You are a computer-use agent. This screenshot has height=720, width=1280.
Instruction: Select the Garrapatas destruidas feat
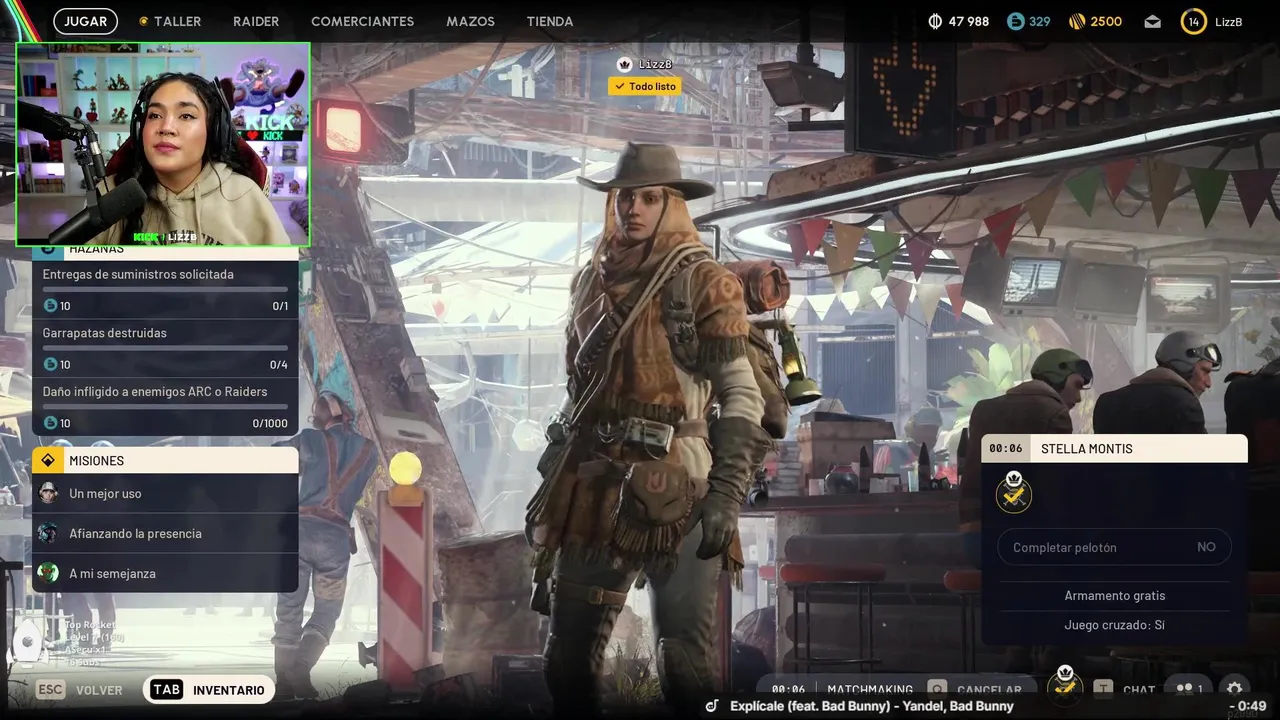click(165, 349)
